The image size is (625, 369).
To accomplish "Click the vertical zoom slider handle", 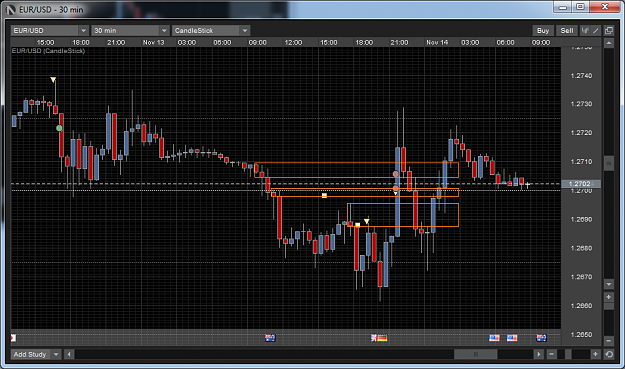I will pyautogui.click(x=609, y=306).
